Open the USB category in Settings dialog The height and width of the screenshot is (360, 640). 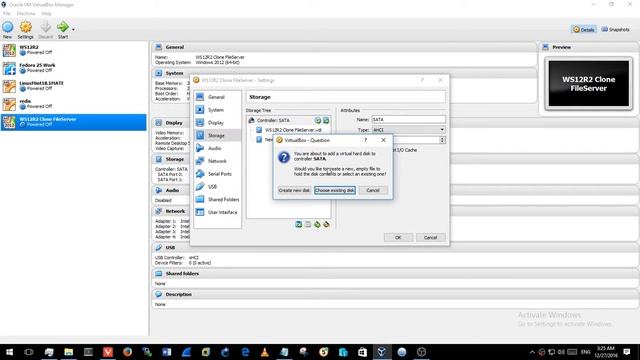pos(217,187)
